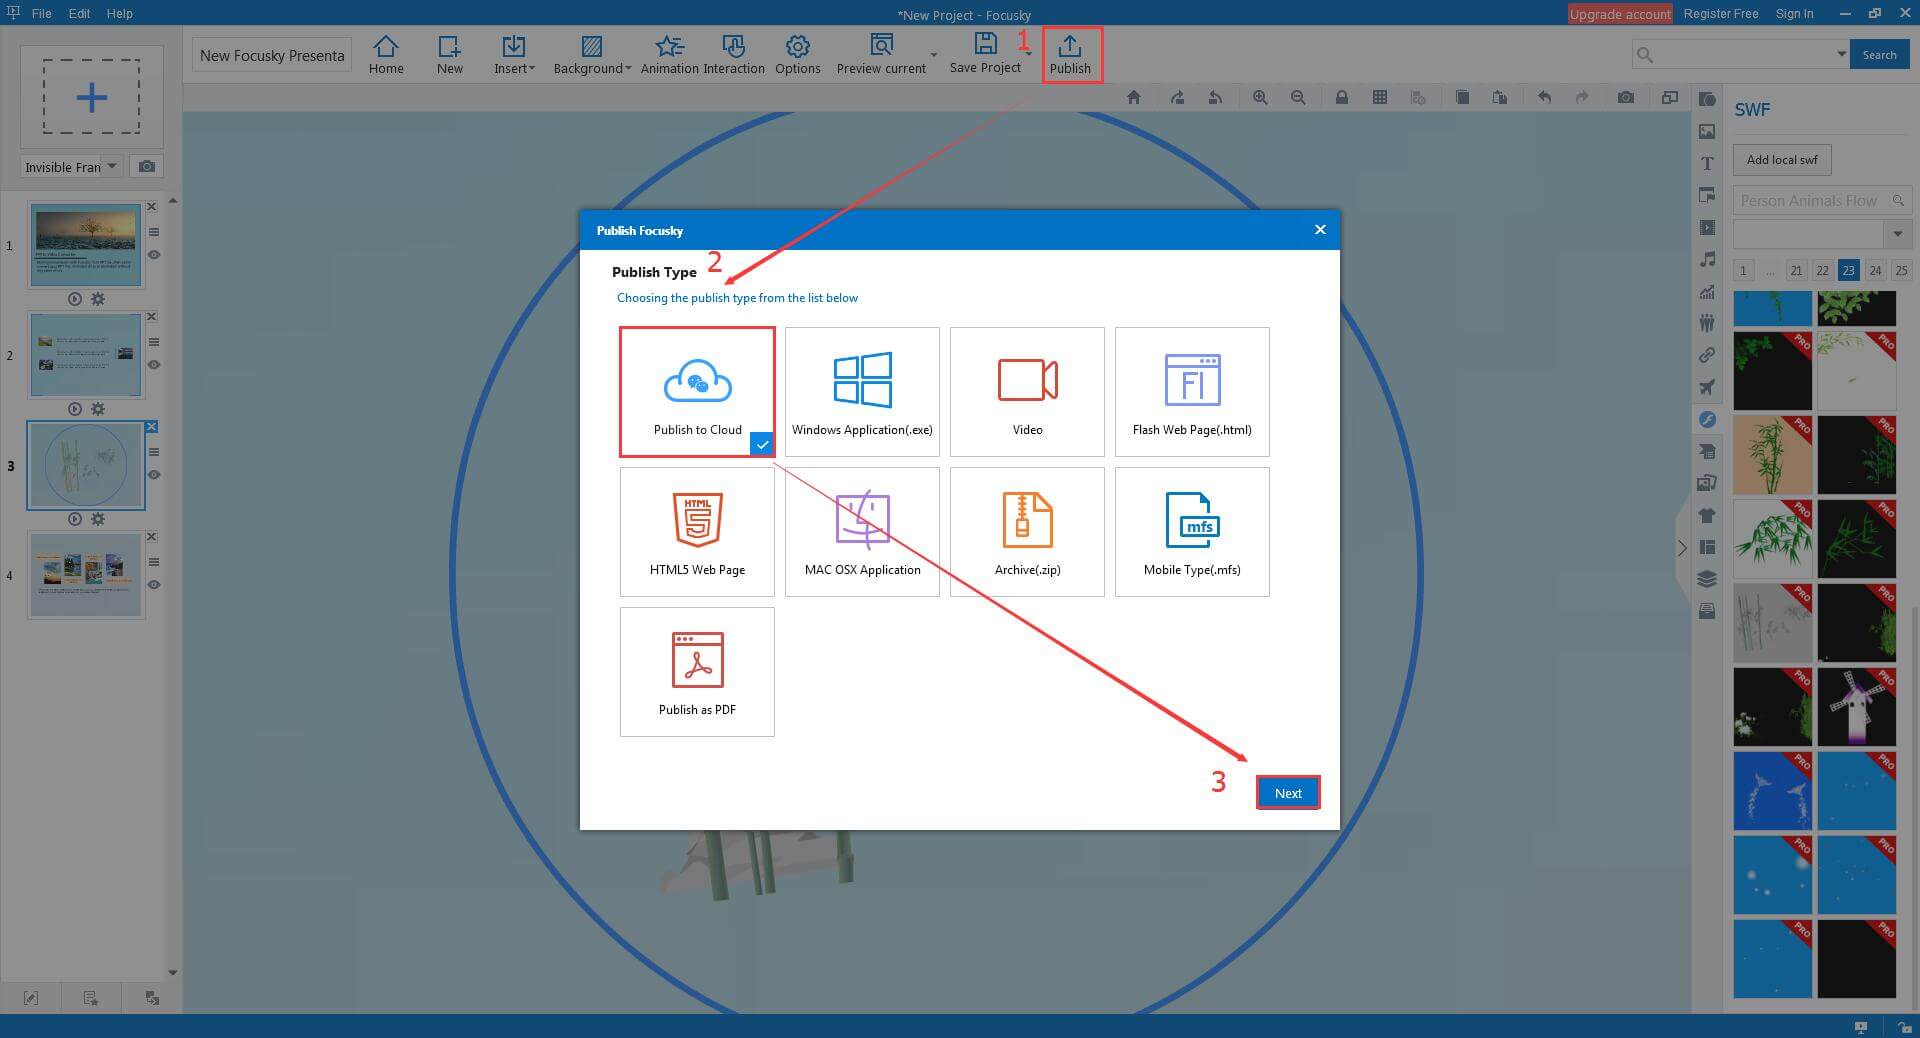The image size is (1920, 1038).
Task: Open the Interaction tool
Action: tap(734, 54)
